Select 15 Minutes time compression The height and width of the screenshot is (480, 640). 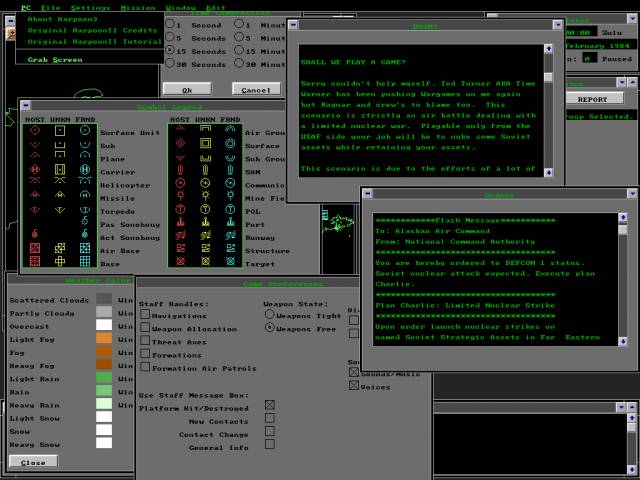(239, 50)
